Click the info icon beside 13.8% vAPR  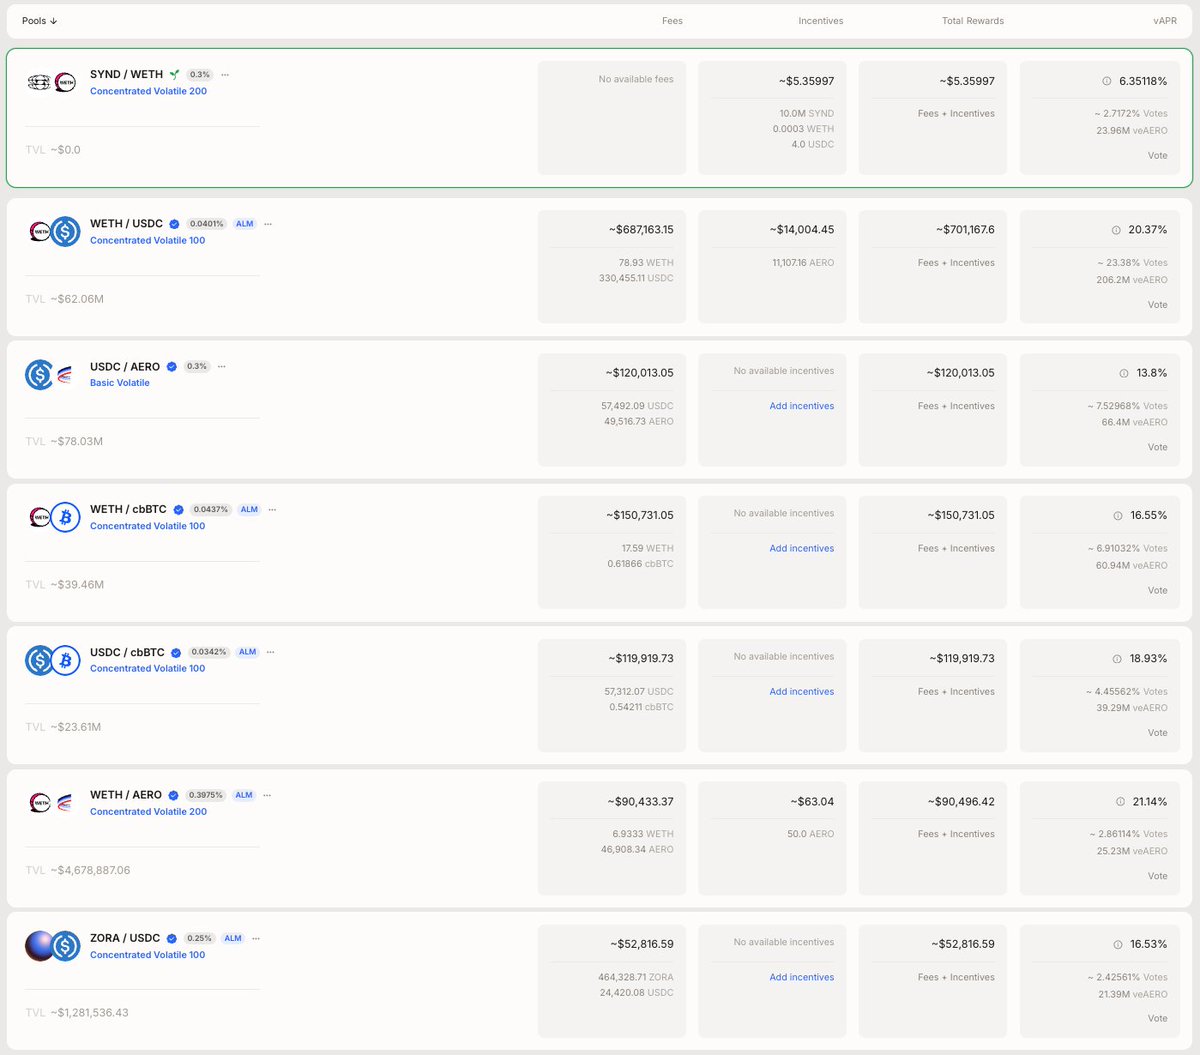(x=1124, y=373)
